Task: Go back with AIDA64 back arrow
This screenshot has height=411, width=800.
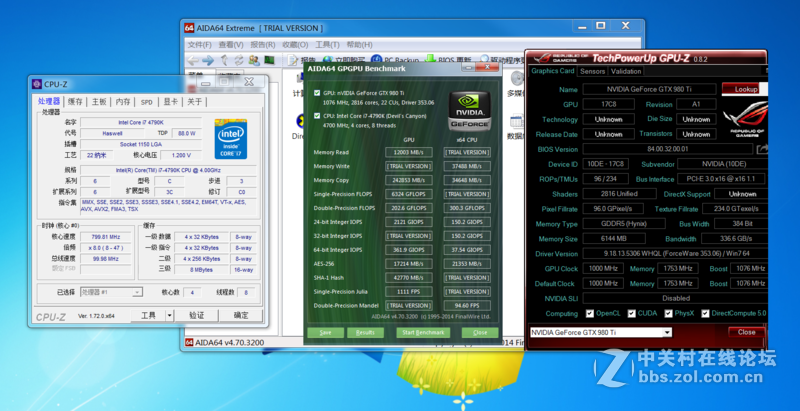Action: coord(192,61)
